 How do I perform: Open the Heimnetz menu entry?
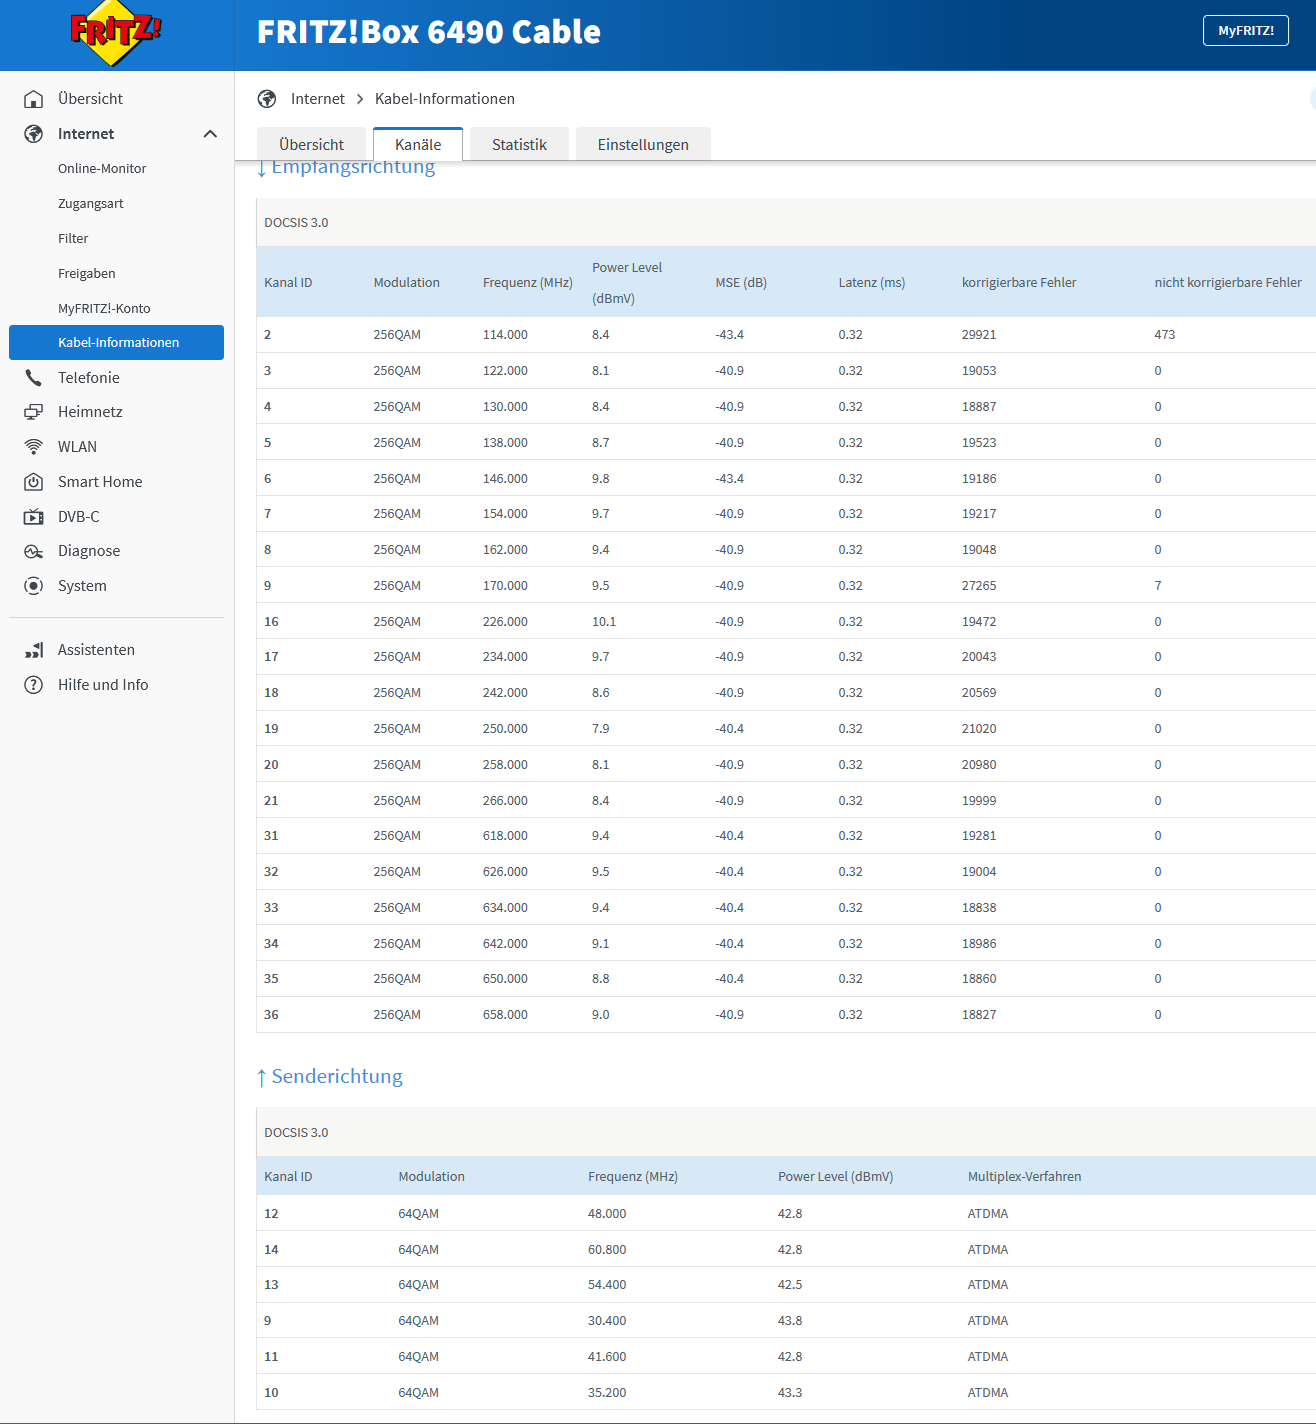coord(90,412)
